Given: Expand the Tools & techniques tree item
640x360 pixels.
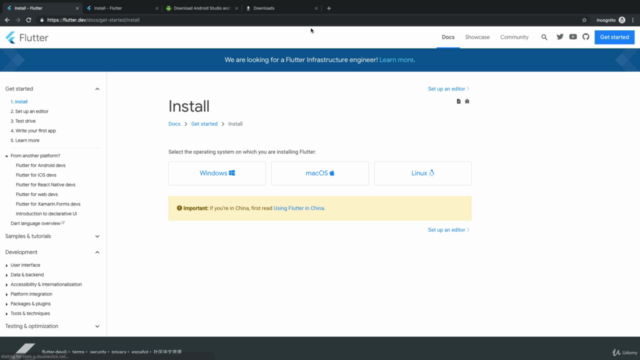Looking at the screenshot, I should coord(7,314).
